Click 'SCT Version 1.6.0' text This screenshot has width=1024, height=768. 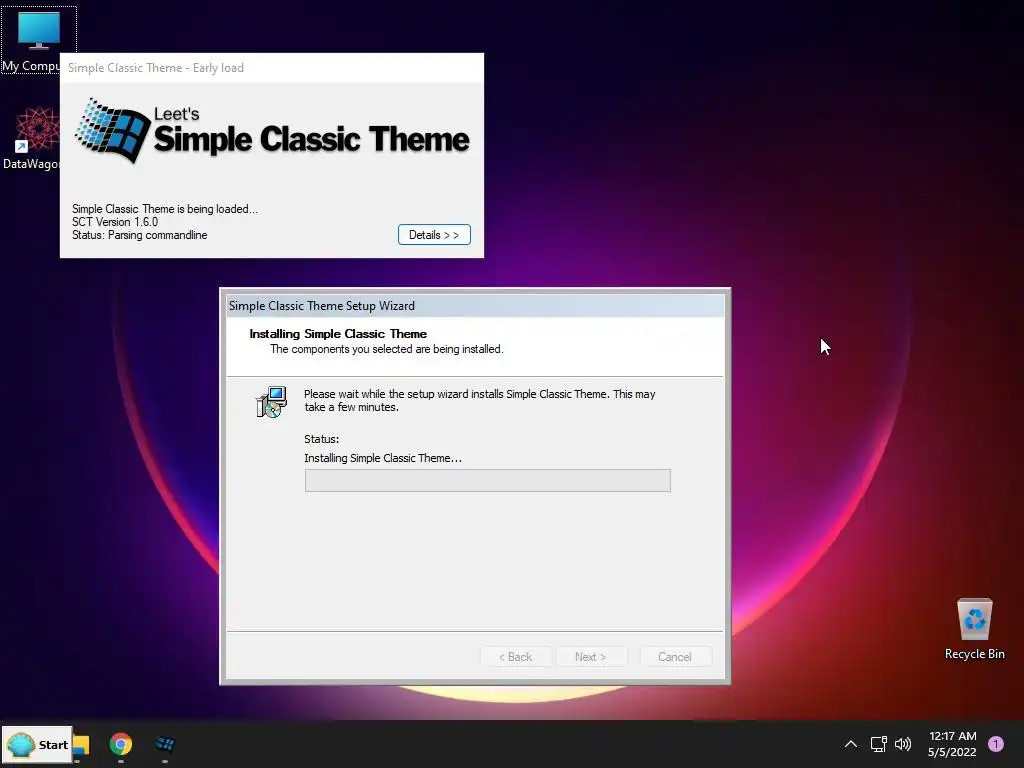point(115,222)
